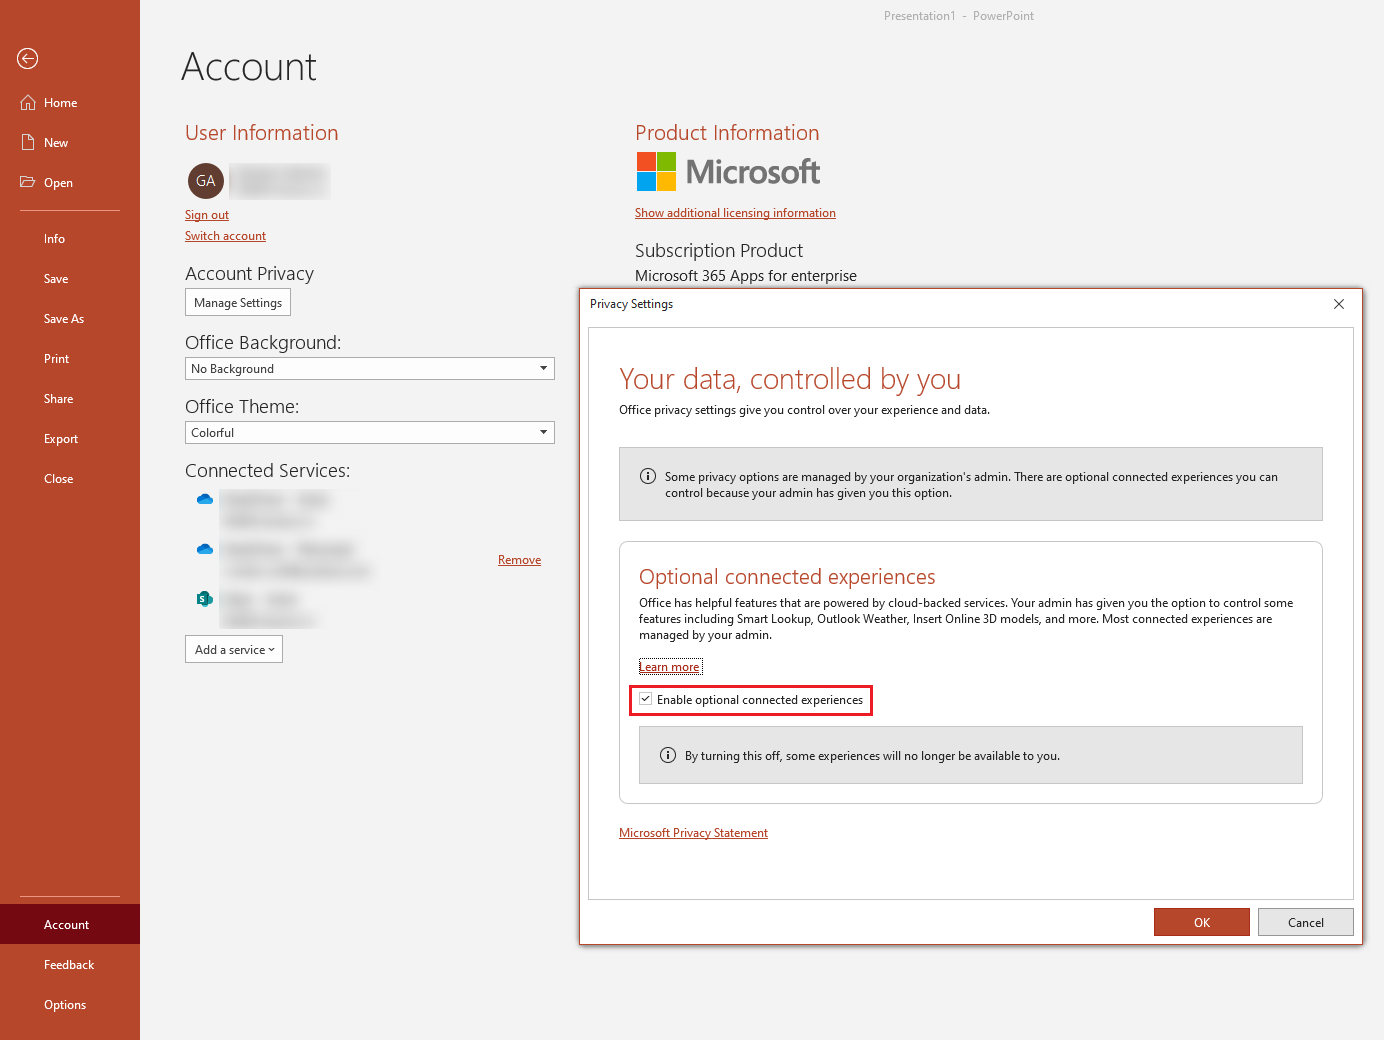
Task: Click the second OneDrive cloud icon beside Remove
Action: click(x=205, y=549)
